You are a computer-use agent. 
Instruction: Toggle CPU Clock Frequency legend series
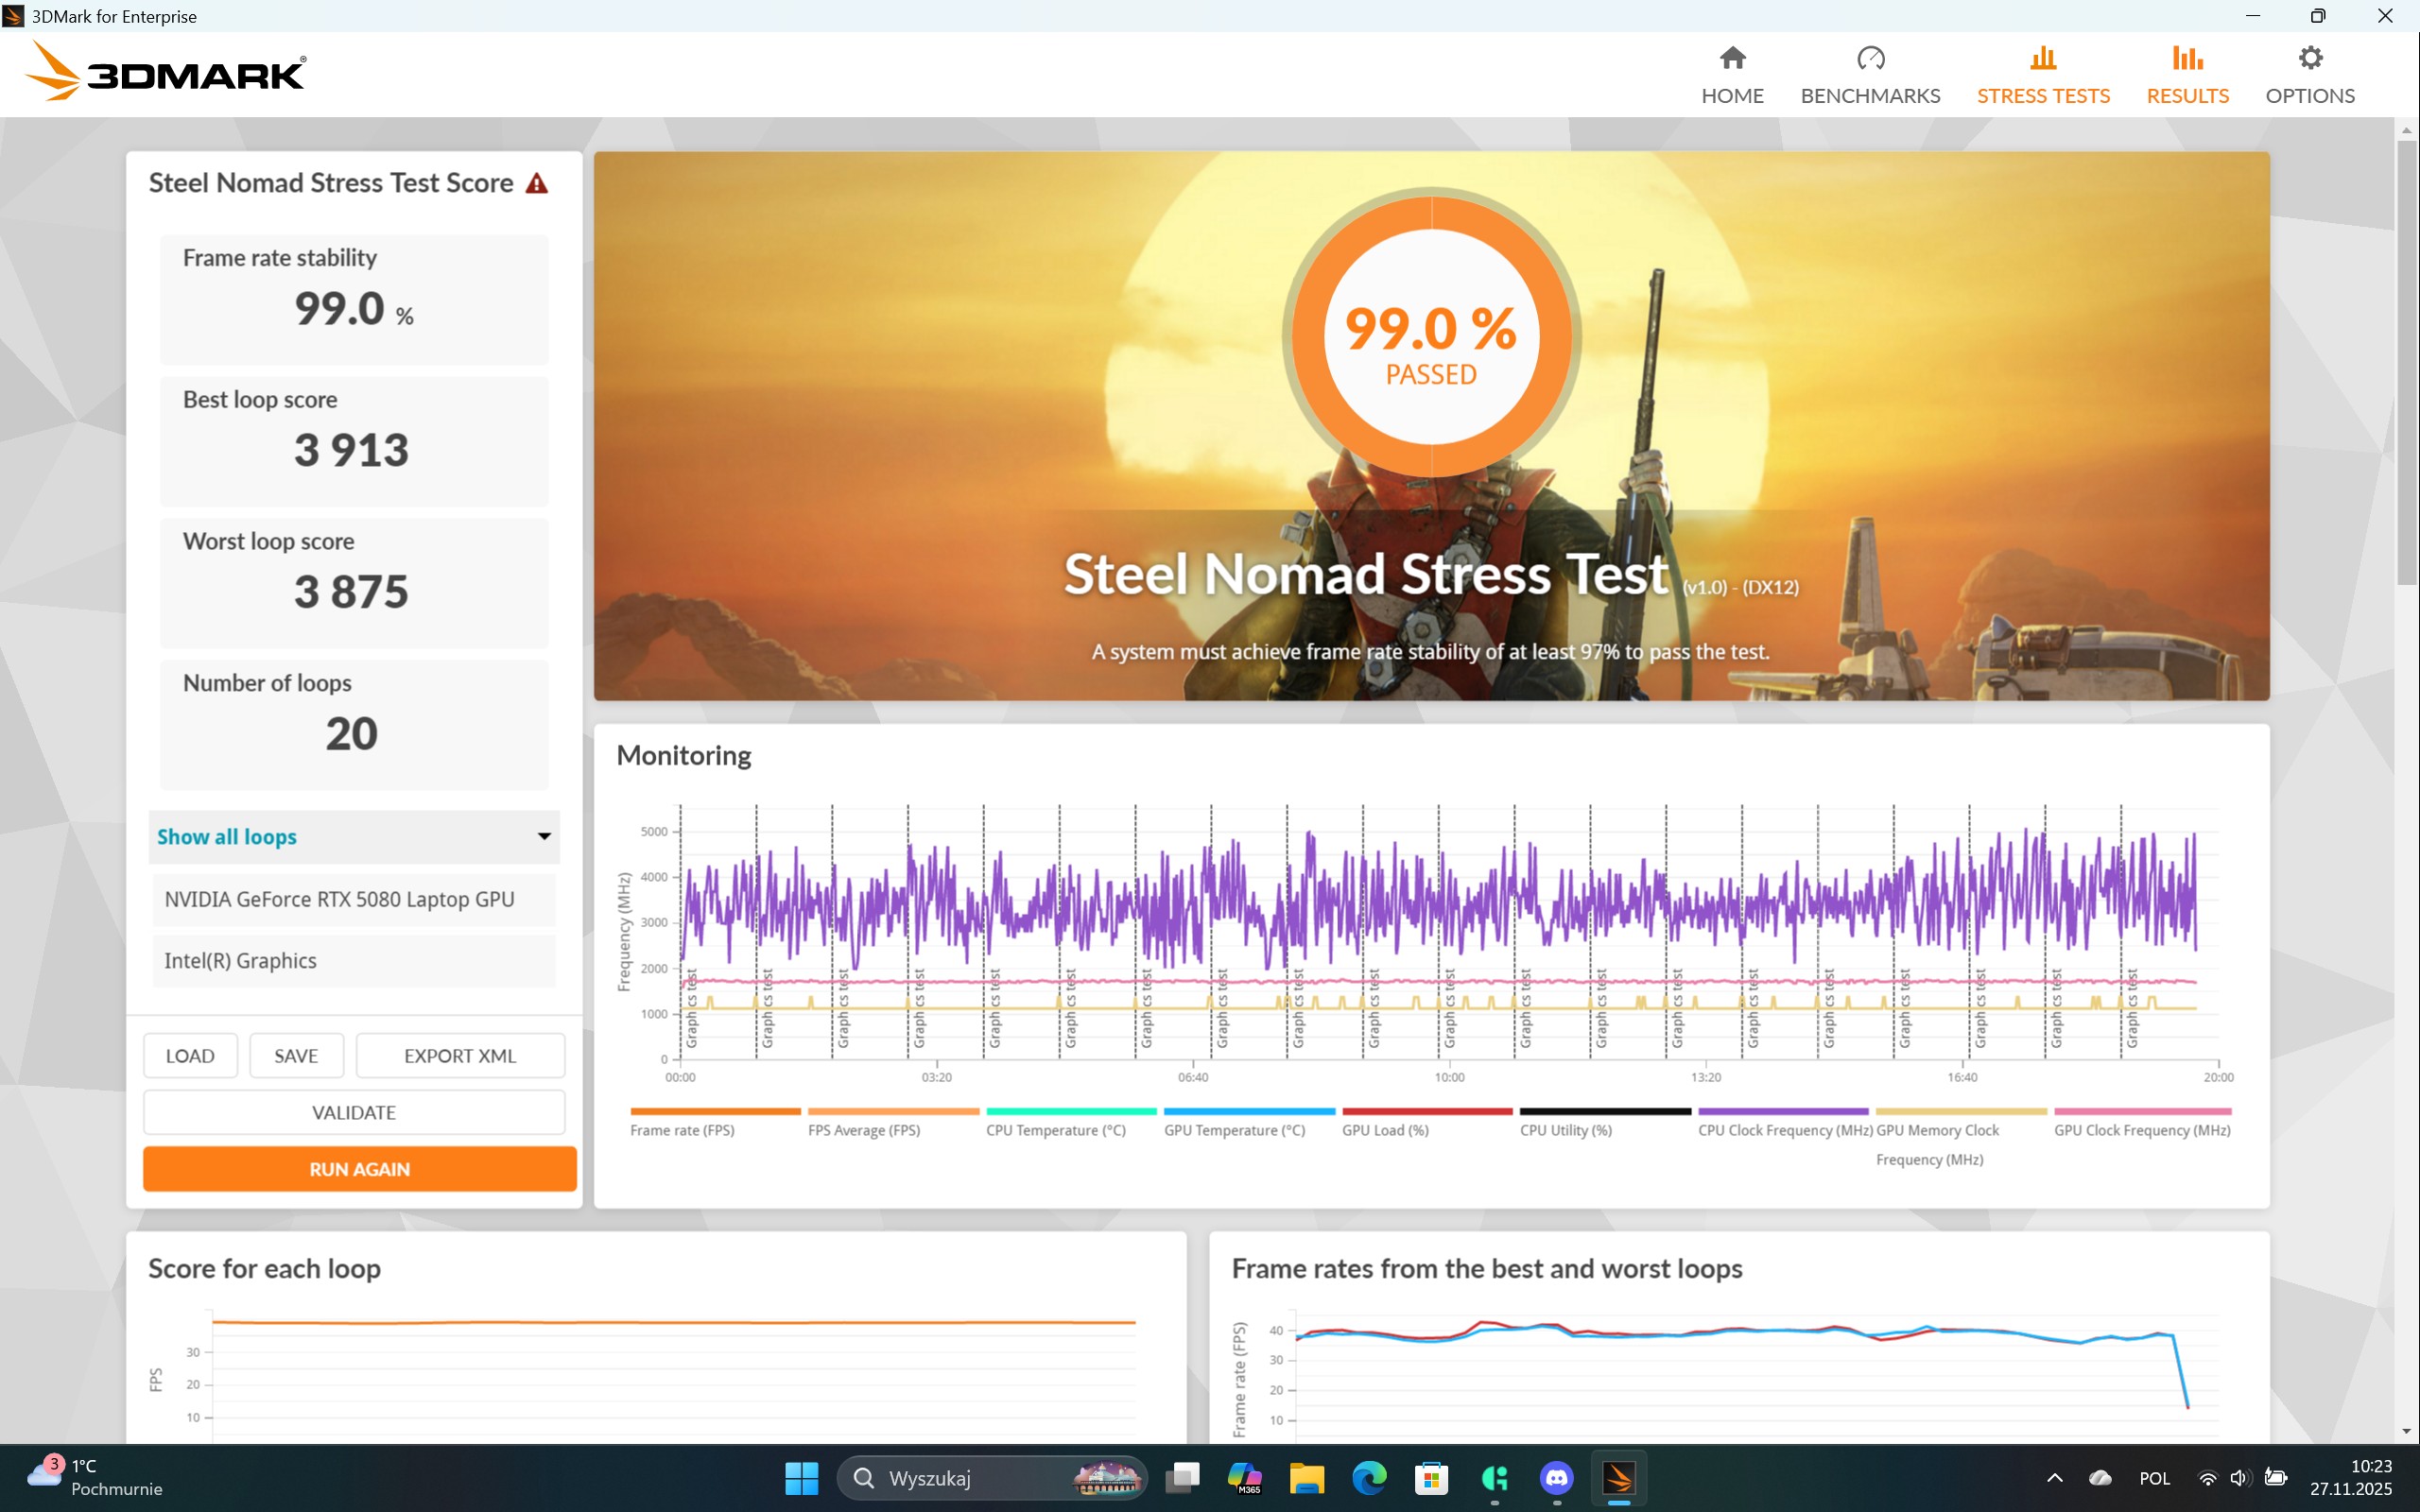coord(1784,1130)
